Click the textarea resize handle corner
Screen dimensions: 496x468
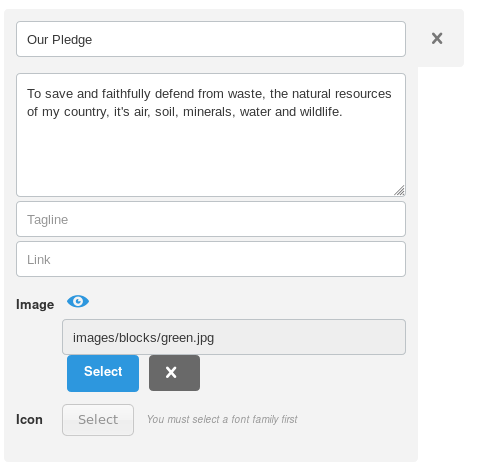(x=399, y=190)
